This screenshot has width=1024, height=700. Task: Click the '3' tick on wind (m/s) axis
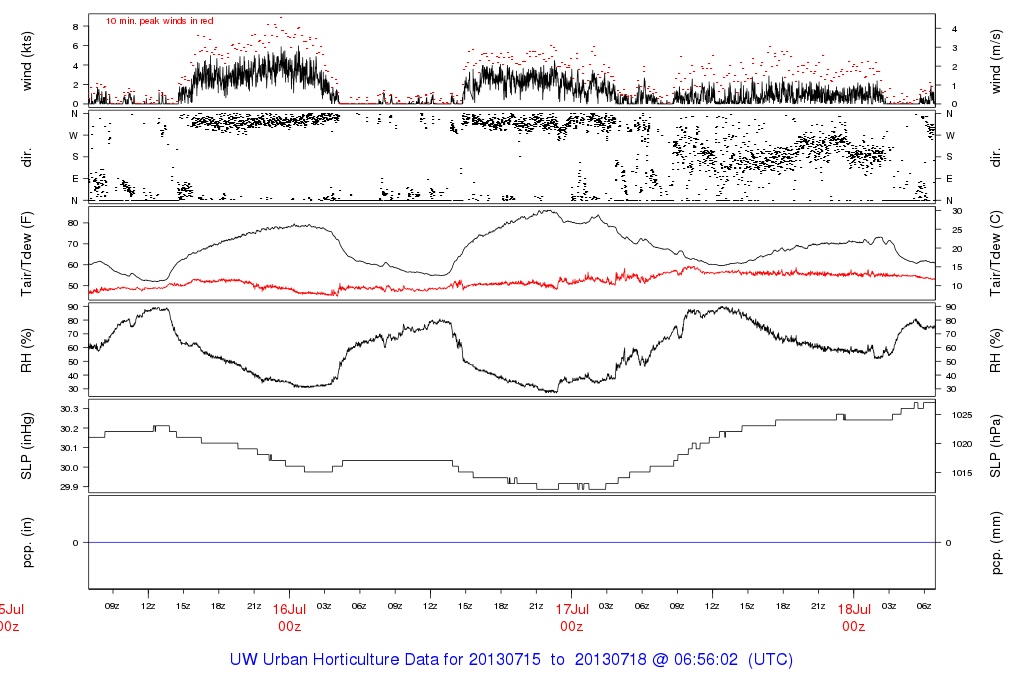(955, 48)
